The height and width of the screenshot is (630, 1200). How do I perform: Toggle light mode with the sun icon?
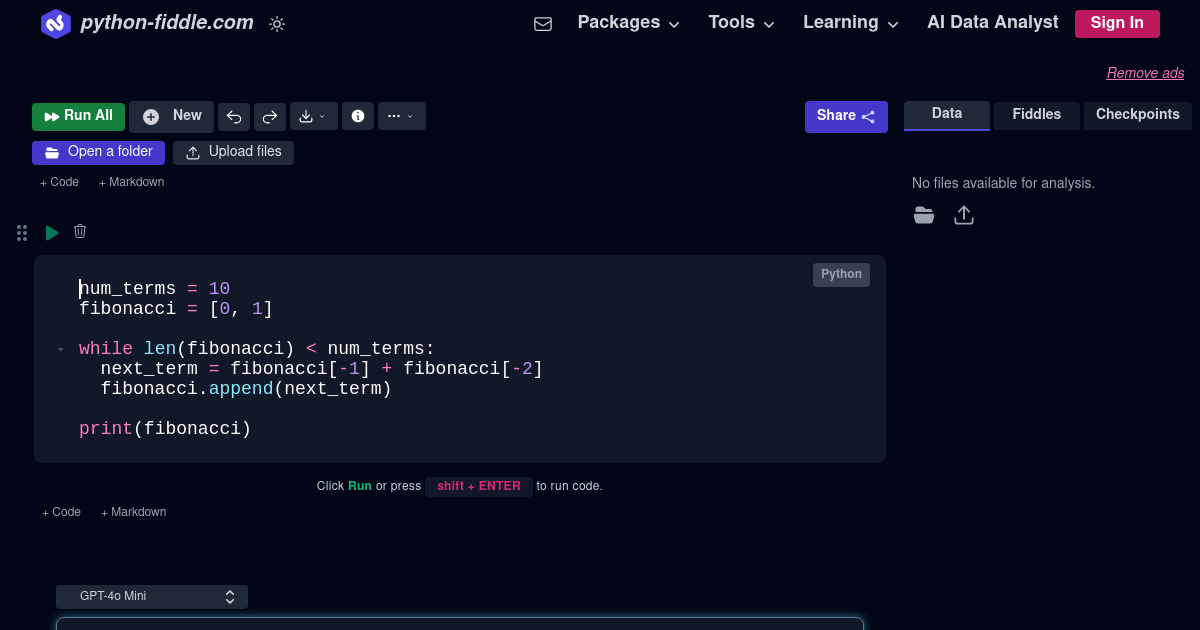point(276,24)
